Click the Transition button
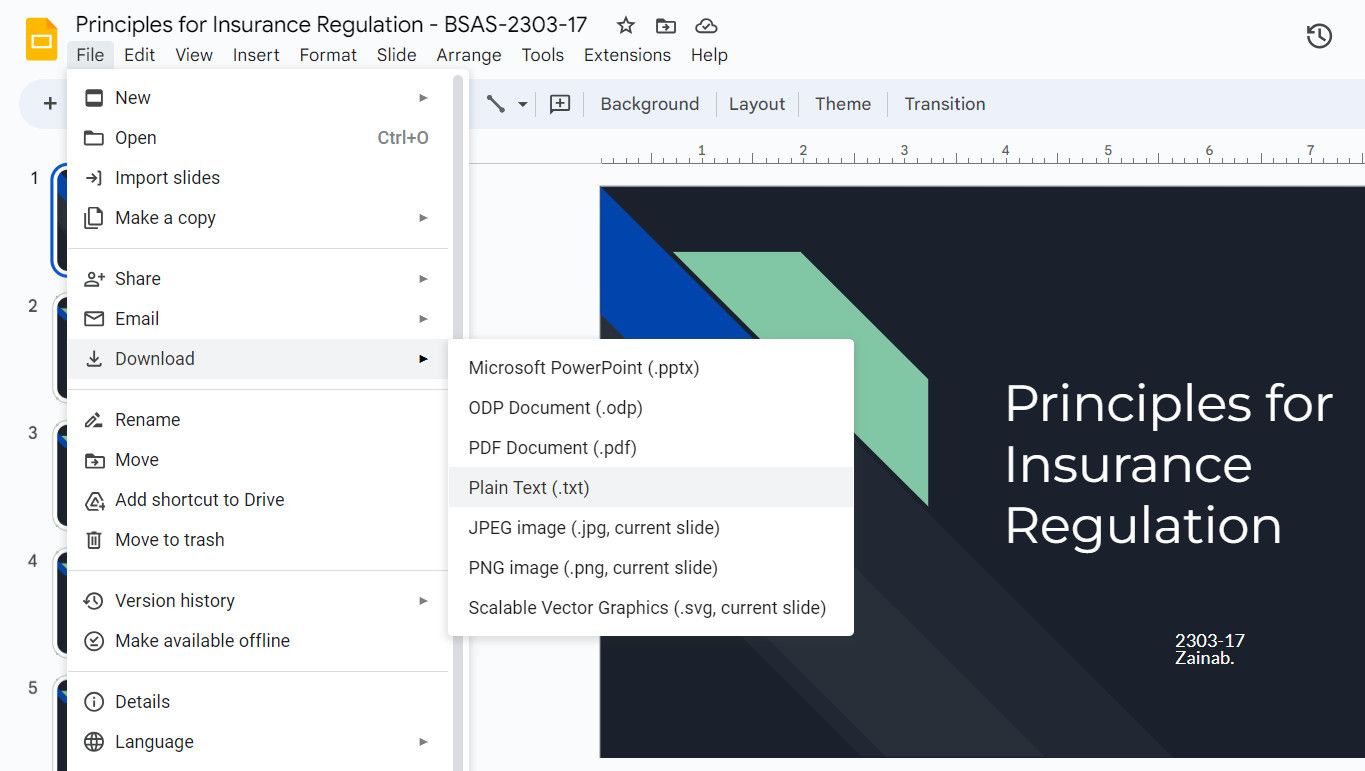 click(x=944, y=104)
